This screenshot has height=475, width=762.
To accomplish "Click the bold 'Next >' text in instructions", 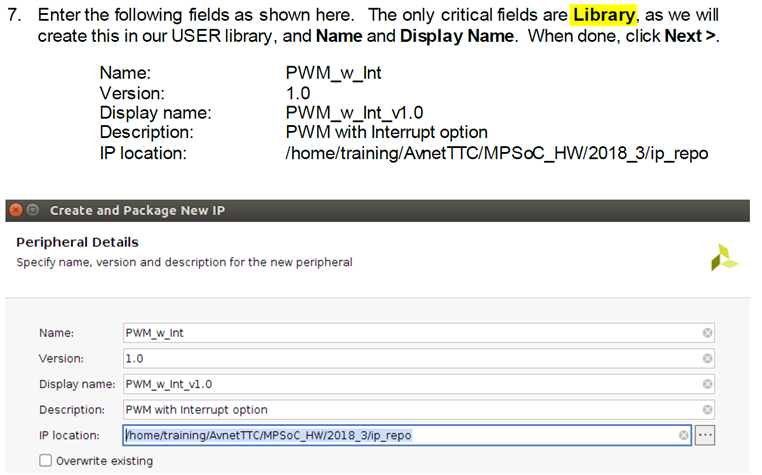I will coord(690,36).
